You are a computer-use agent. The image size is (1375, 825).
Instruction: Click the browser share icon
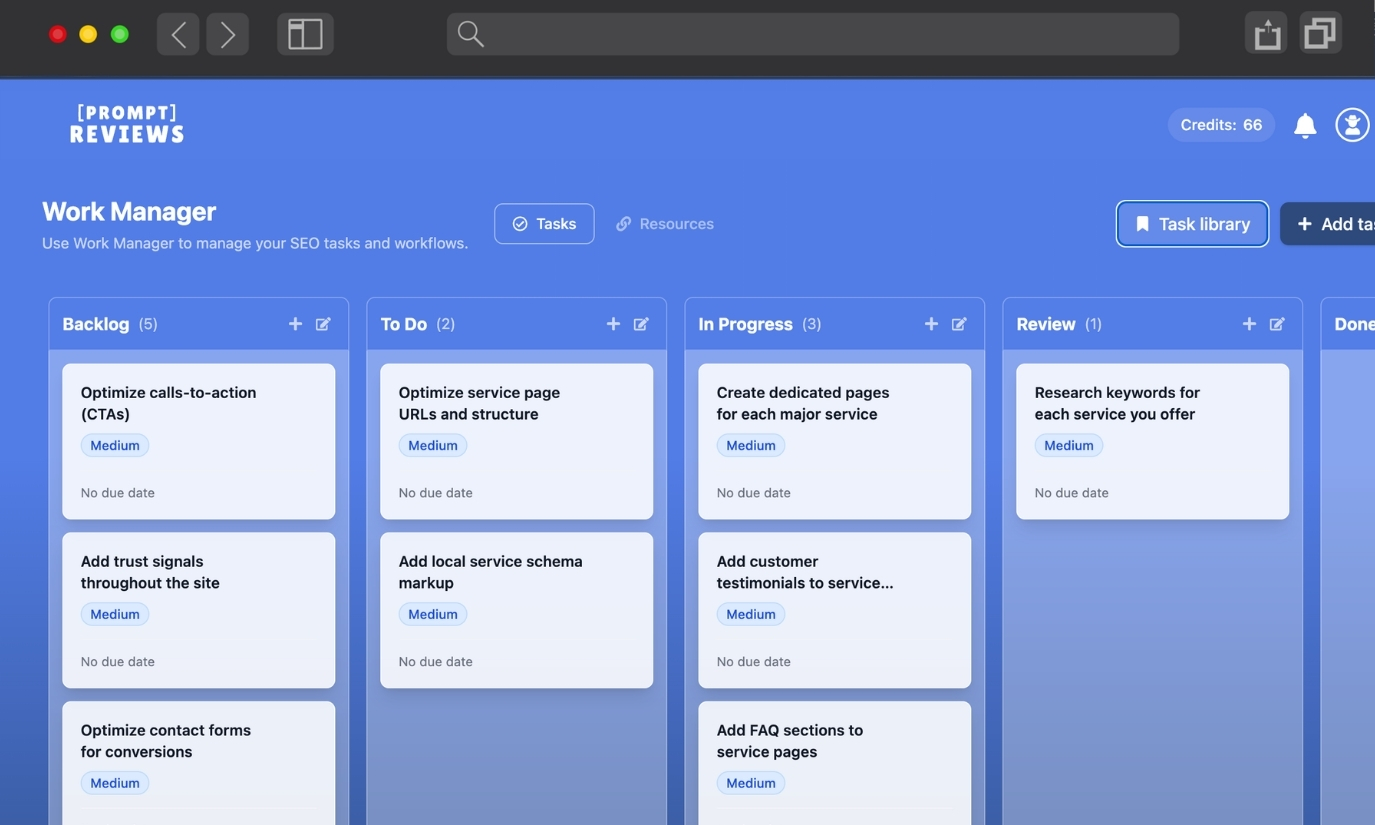click(1266, 34)
